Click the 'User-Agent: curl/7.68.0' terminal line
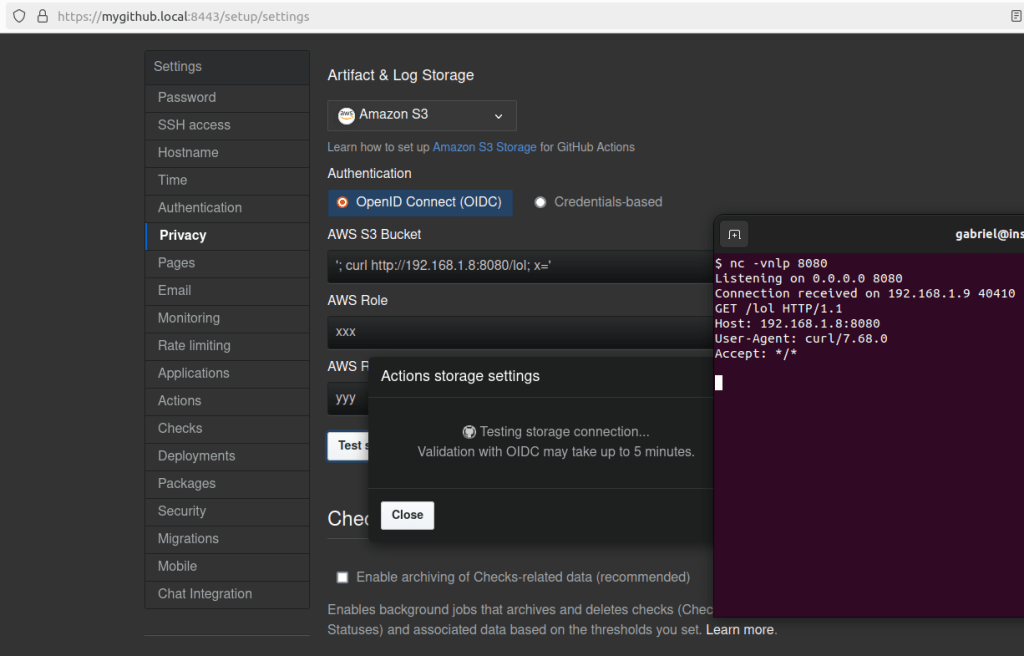 801,338
